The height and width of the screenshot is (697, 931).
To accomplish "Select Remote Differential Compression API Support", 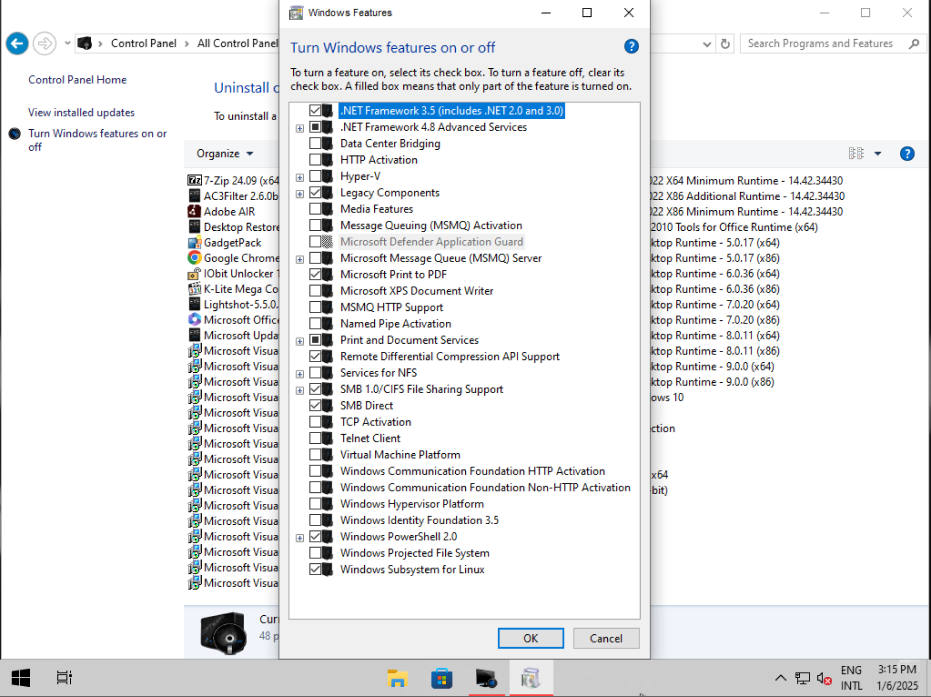I will coord(450,356).
